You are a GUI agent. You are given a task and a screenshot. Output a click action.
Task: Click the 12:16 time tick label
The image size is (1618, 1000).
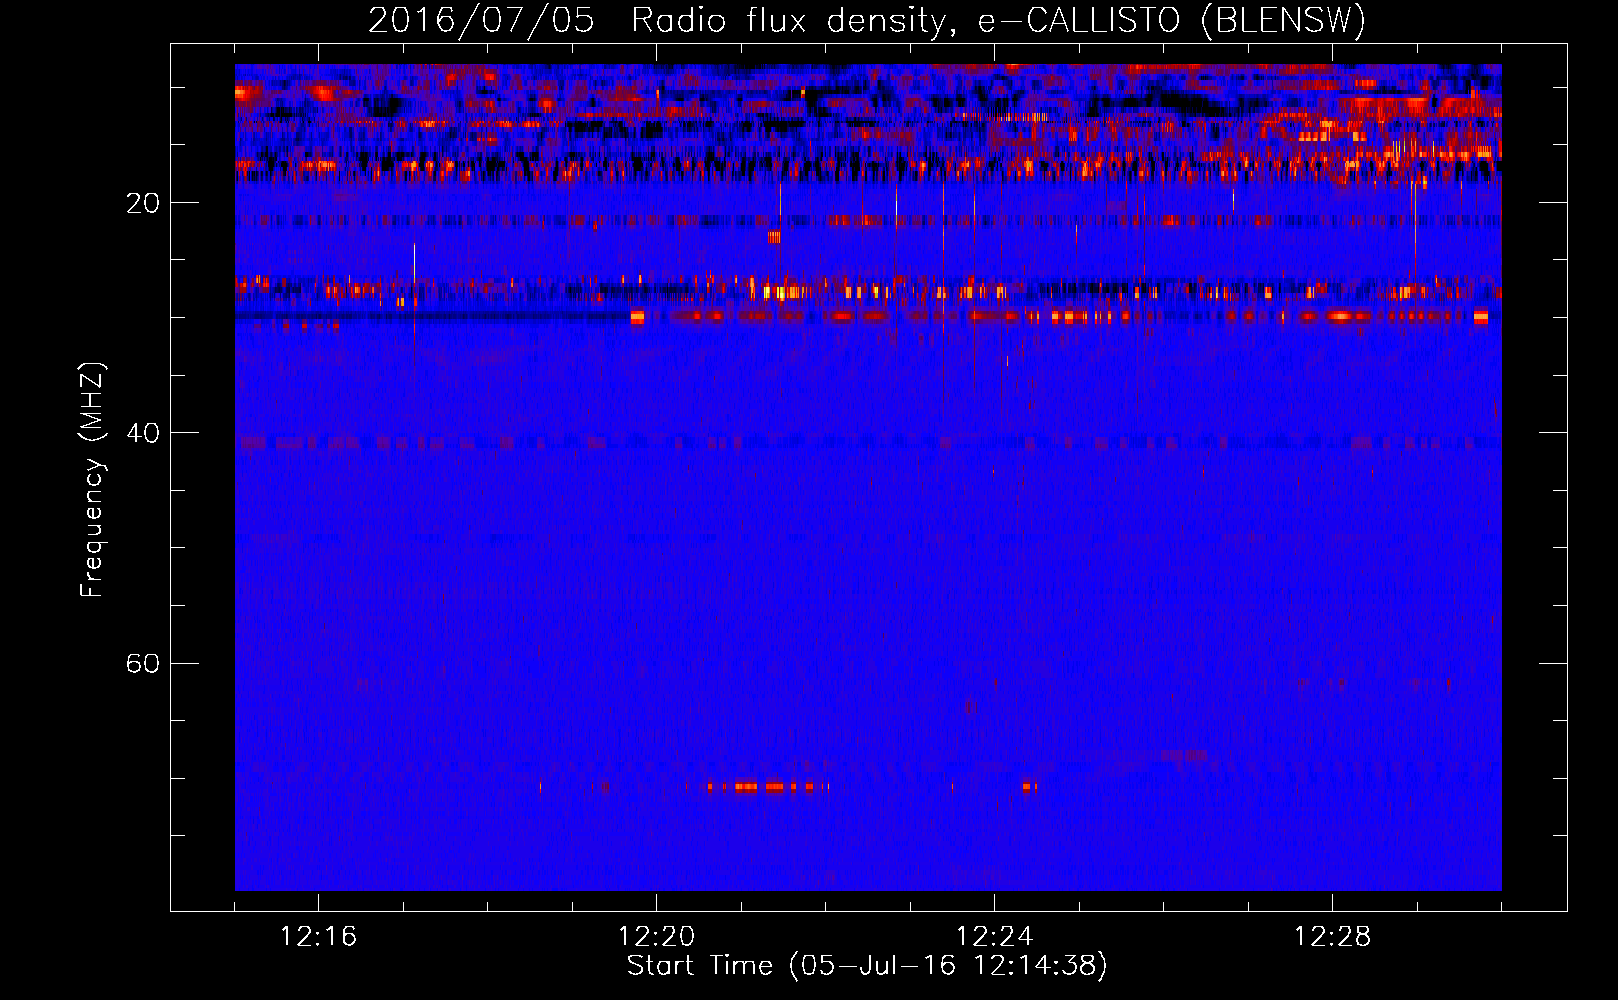click(x=318, y=937)
